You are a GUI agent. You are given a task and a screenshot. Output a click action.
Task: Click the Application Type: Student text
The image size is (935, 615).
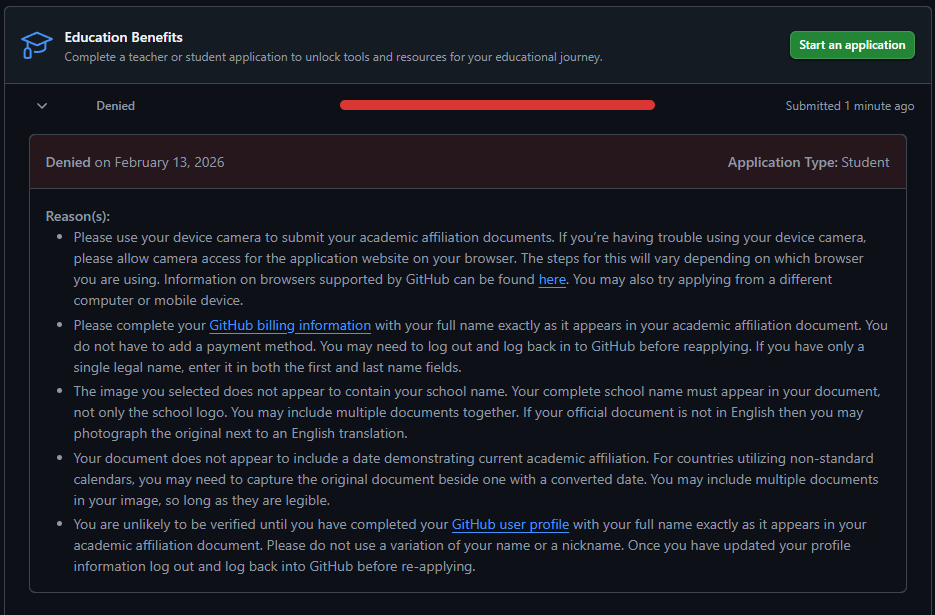pyautogui.click(x=808, y=162)
